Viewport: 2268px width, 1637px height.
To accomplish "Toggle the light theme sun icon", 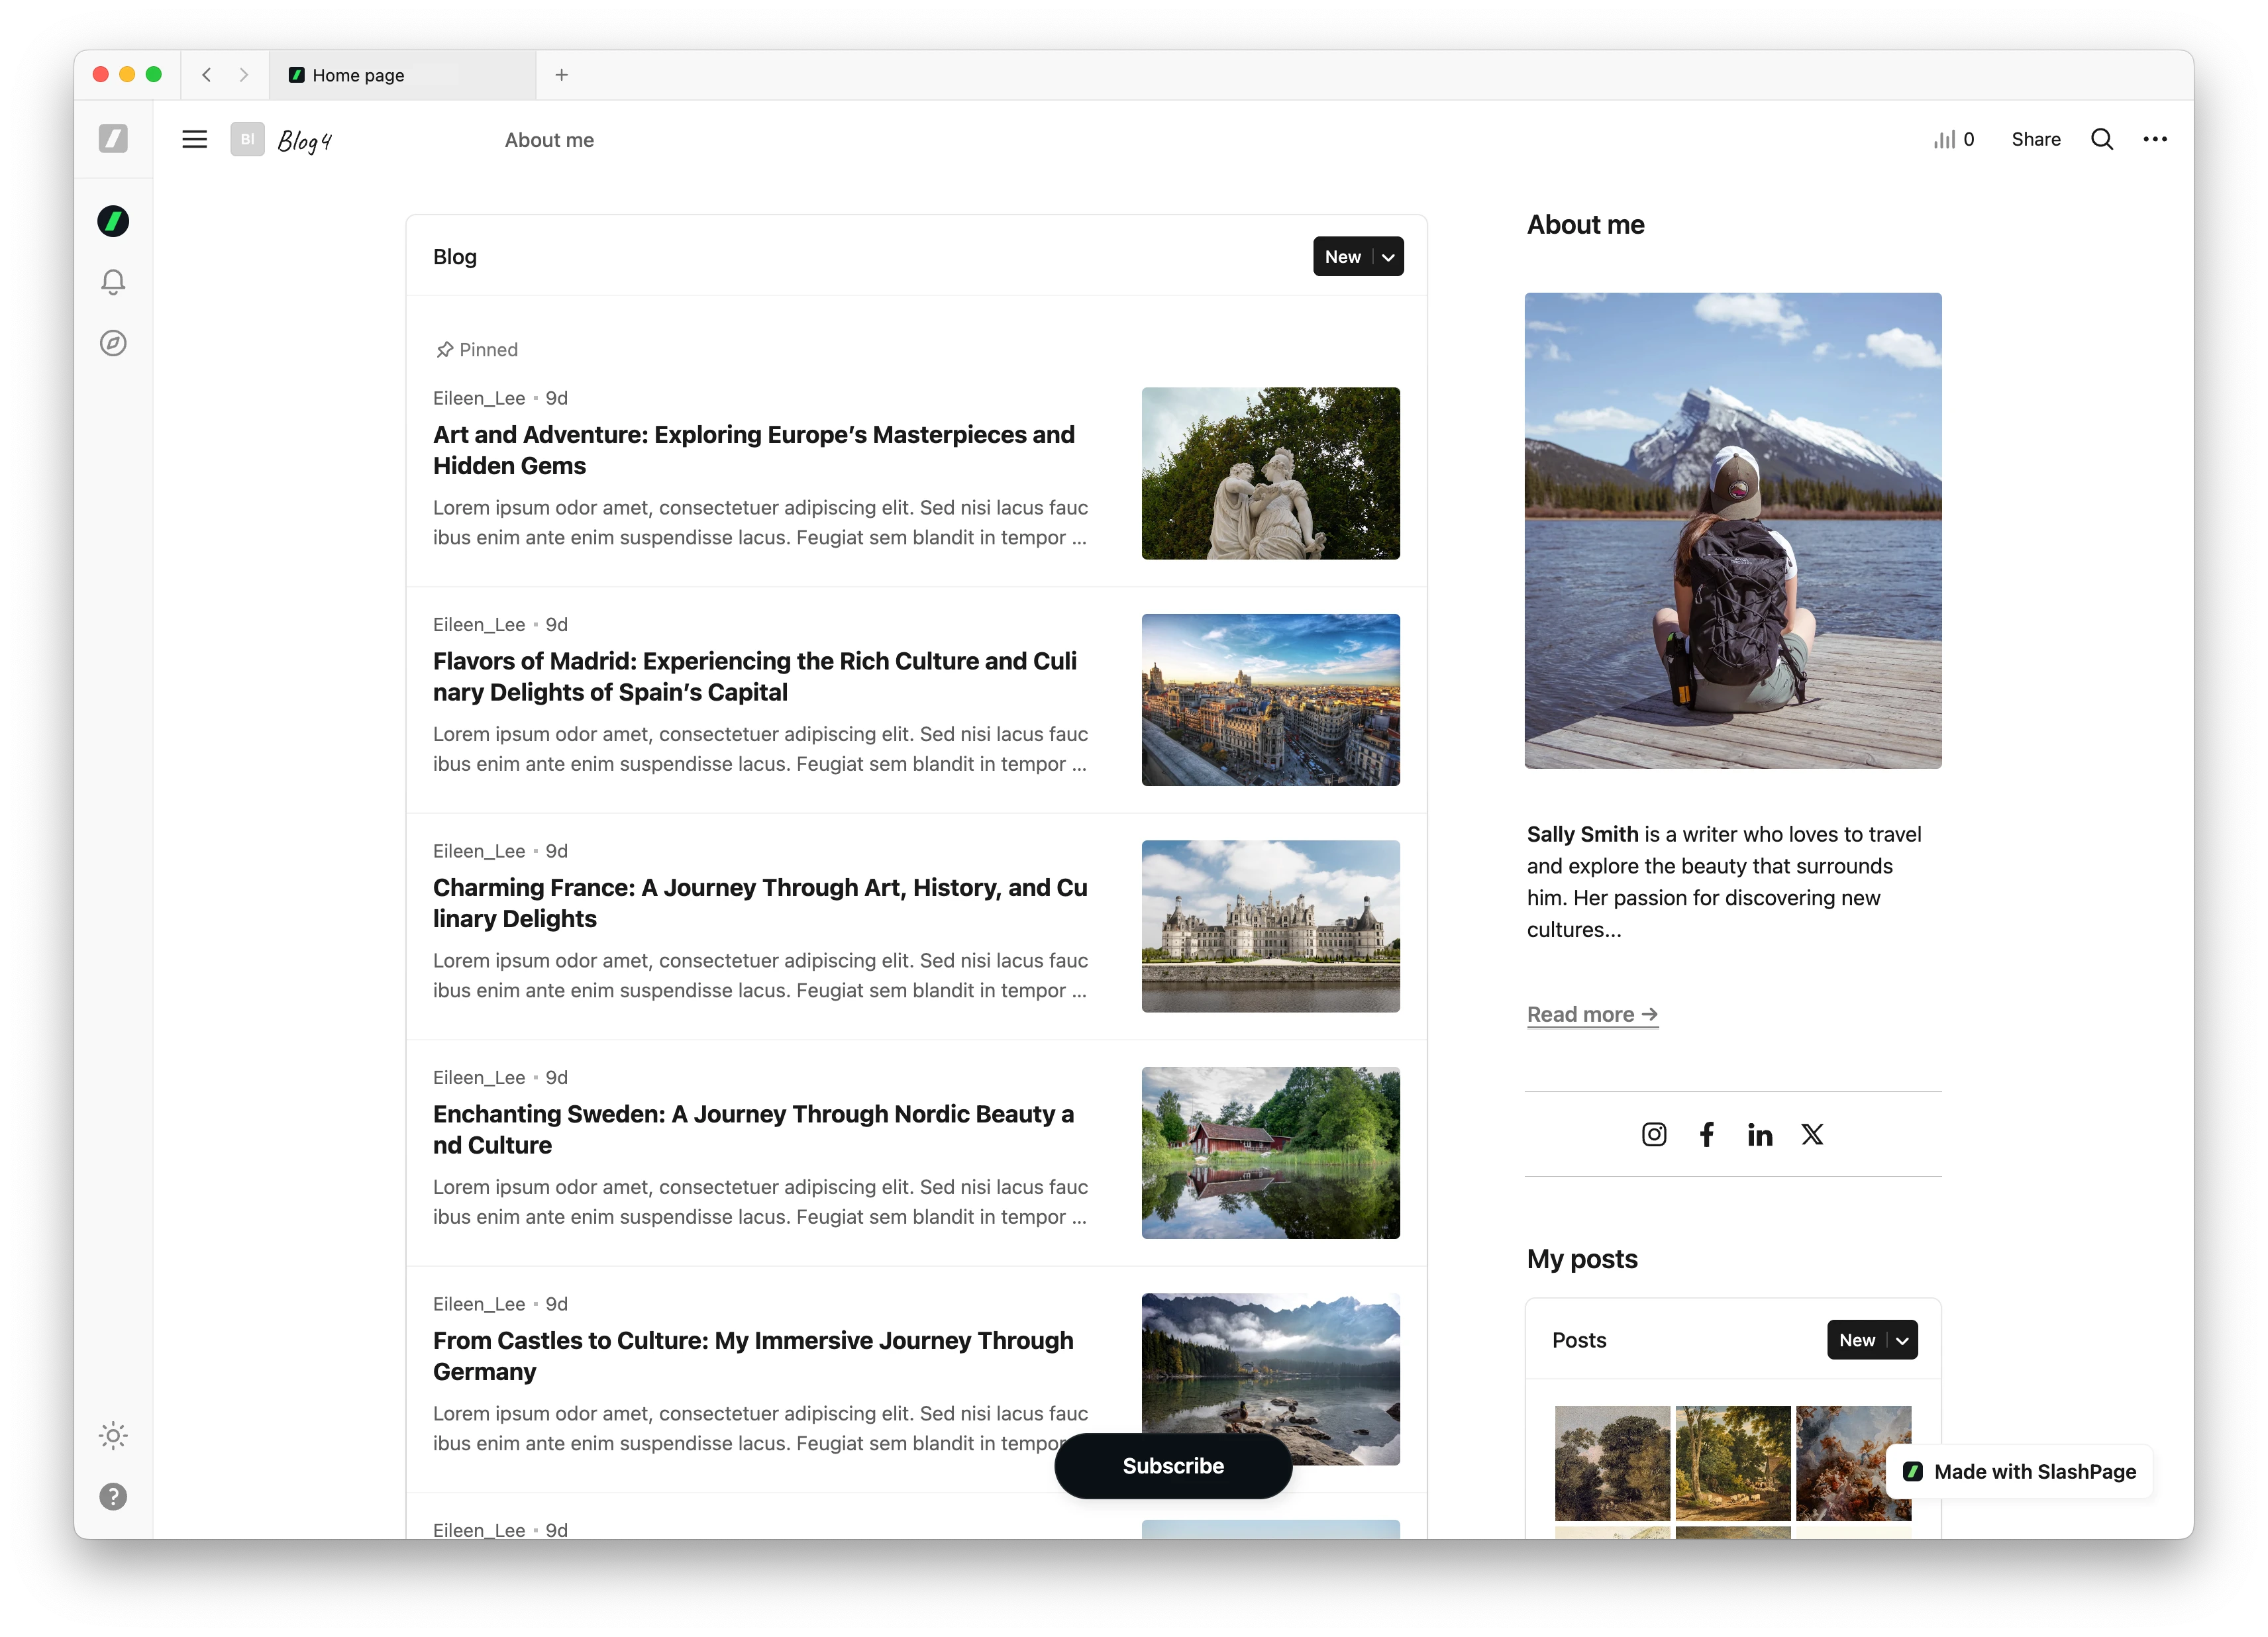I will click(113, 1436).
